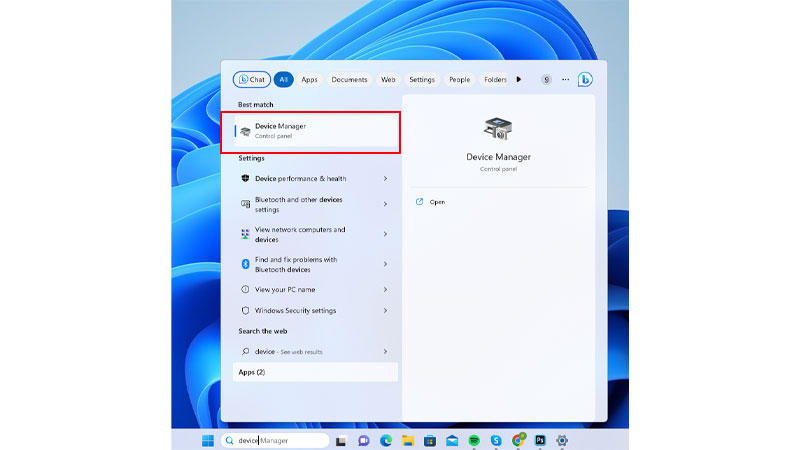The height and width of the screenshot is (450, 800).
Task: Open Microsoft Store from the taskbar
Action: click(430, 440)
